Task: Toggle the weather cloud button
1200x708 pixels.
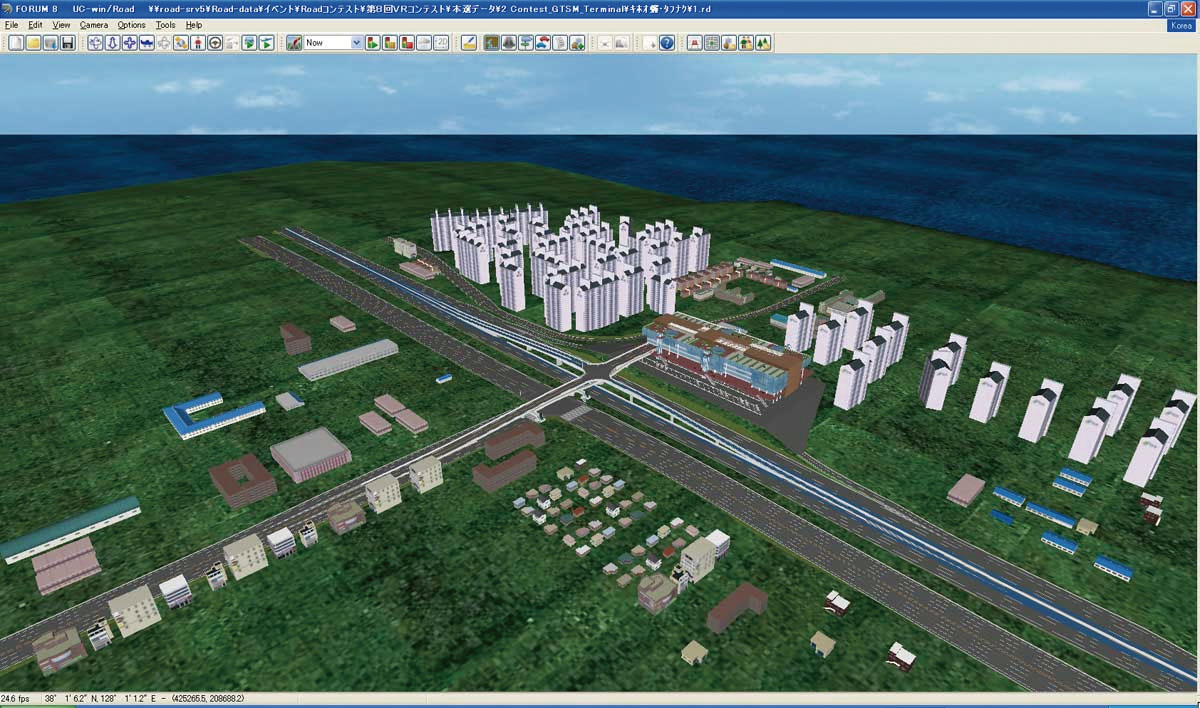Action: 424,43
